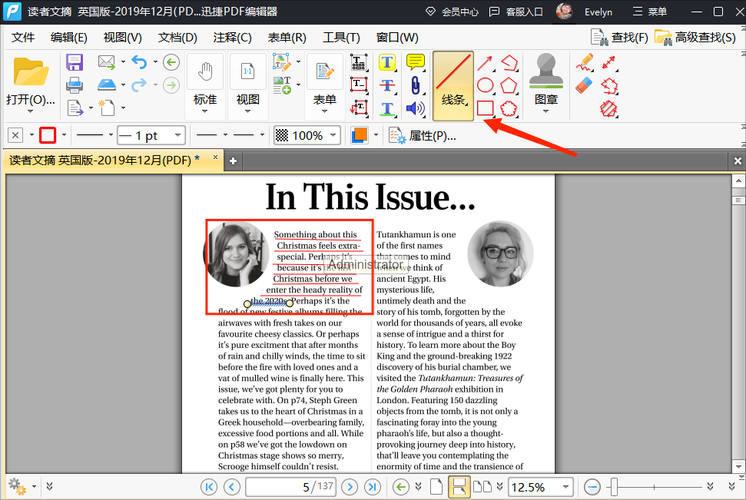Open the line thickness 1 pt dropdown
The image size is (746, 500).
(x=181, y=136)
